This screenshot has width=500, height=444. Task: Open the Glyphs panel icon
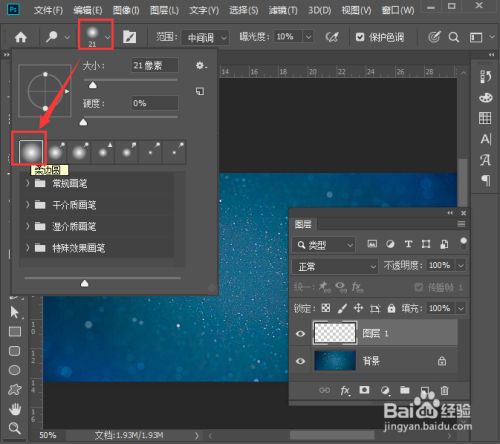pos(485,160)
